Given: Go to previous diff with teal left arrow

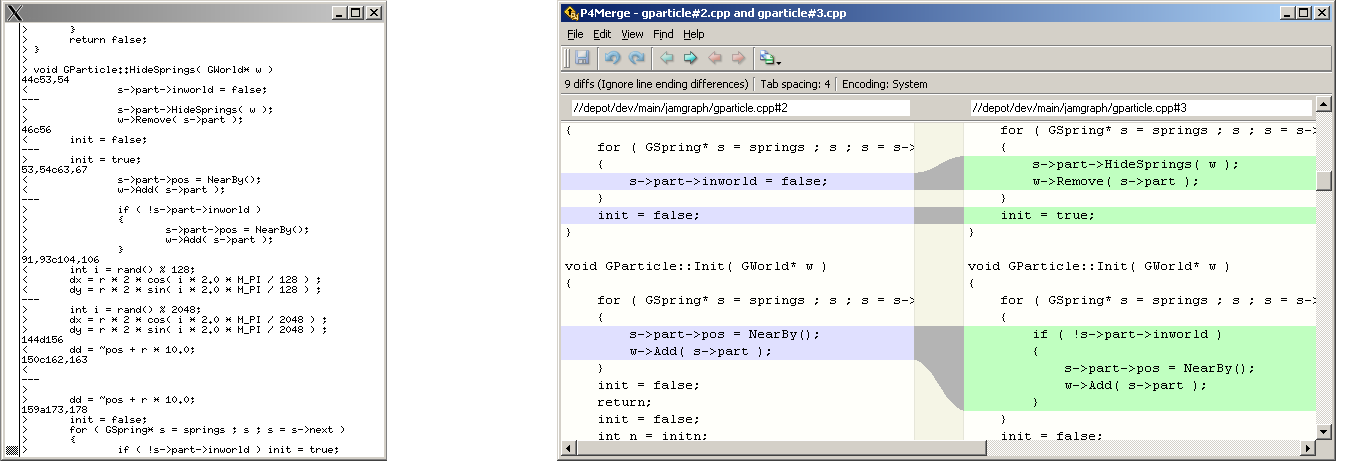Looking at the screenshot, I should pos(667,58).
